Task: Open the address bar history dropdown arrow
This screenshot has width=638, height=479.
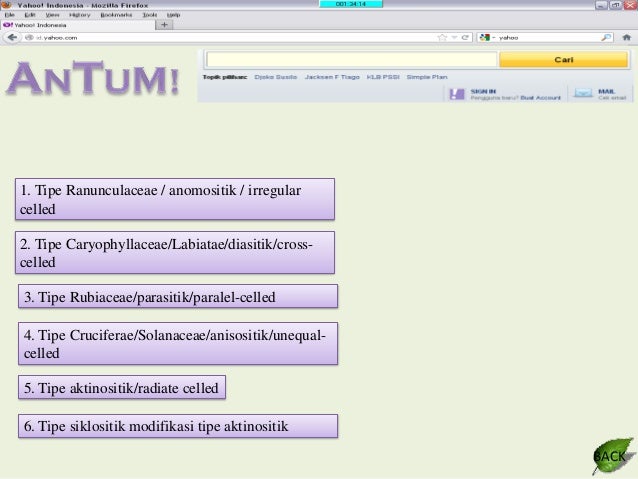Action: click(x=454, y=37)
